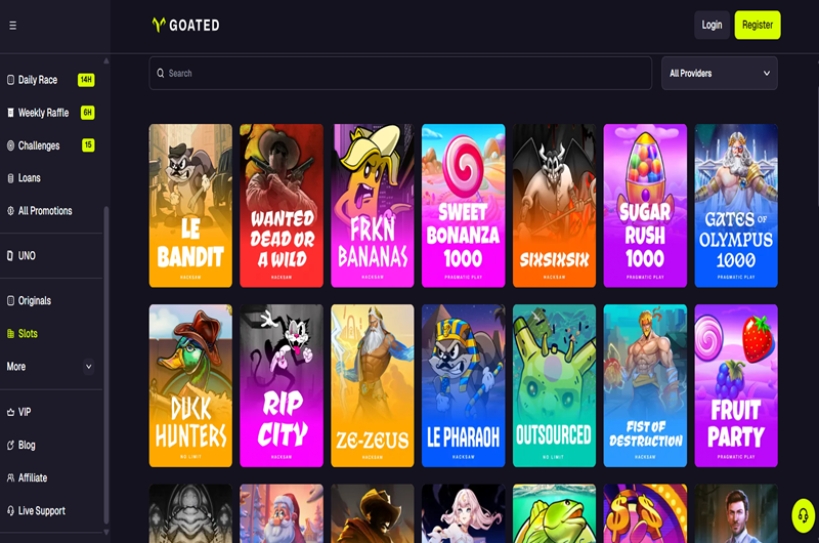Click the Goated logo
This screenshot has height=543, width=819.
click(x=186, y=25)
